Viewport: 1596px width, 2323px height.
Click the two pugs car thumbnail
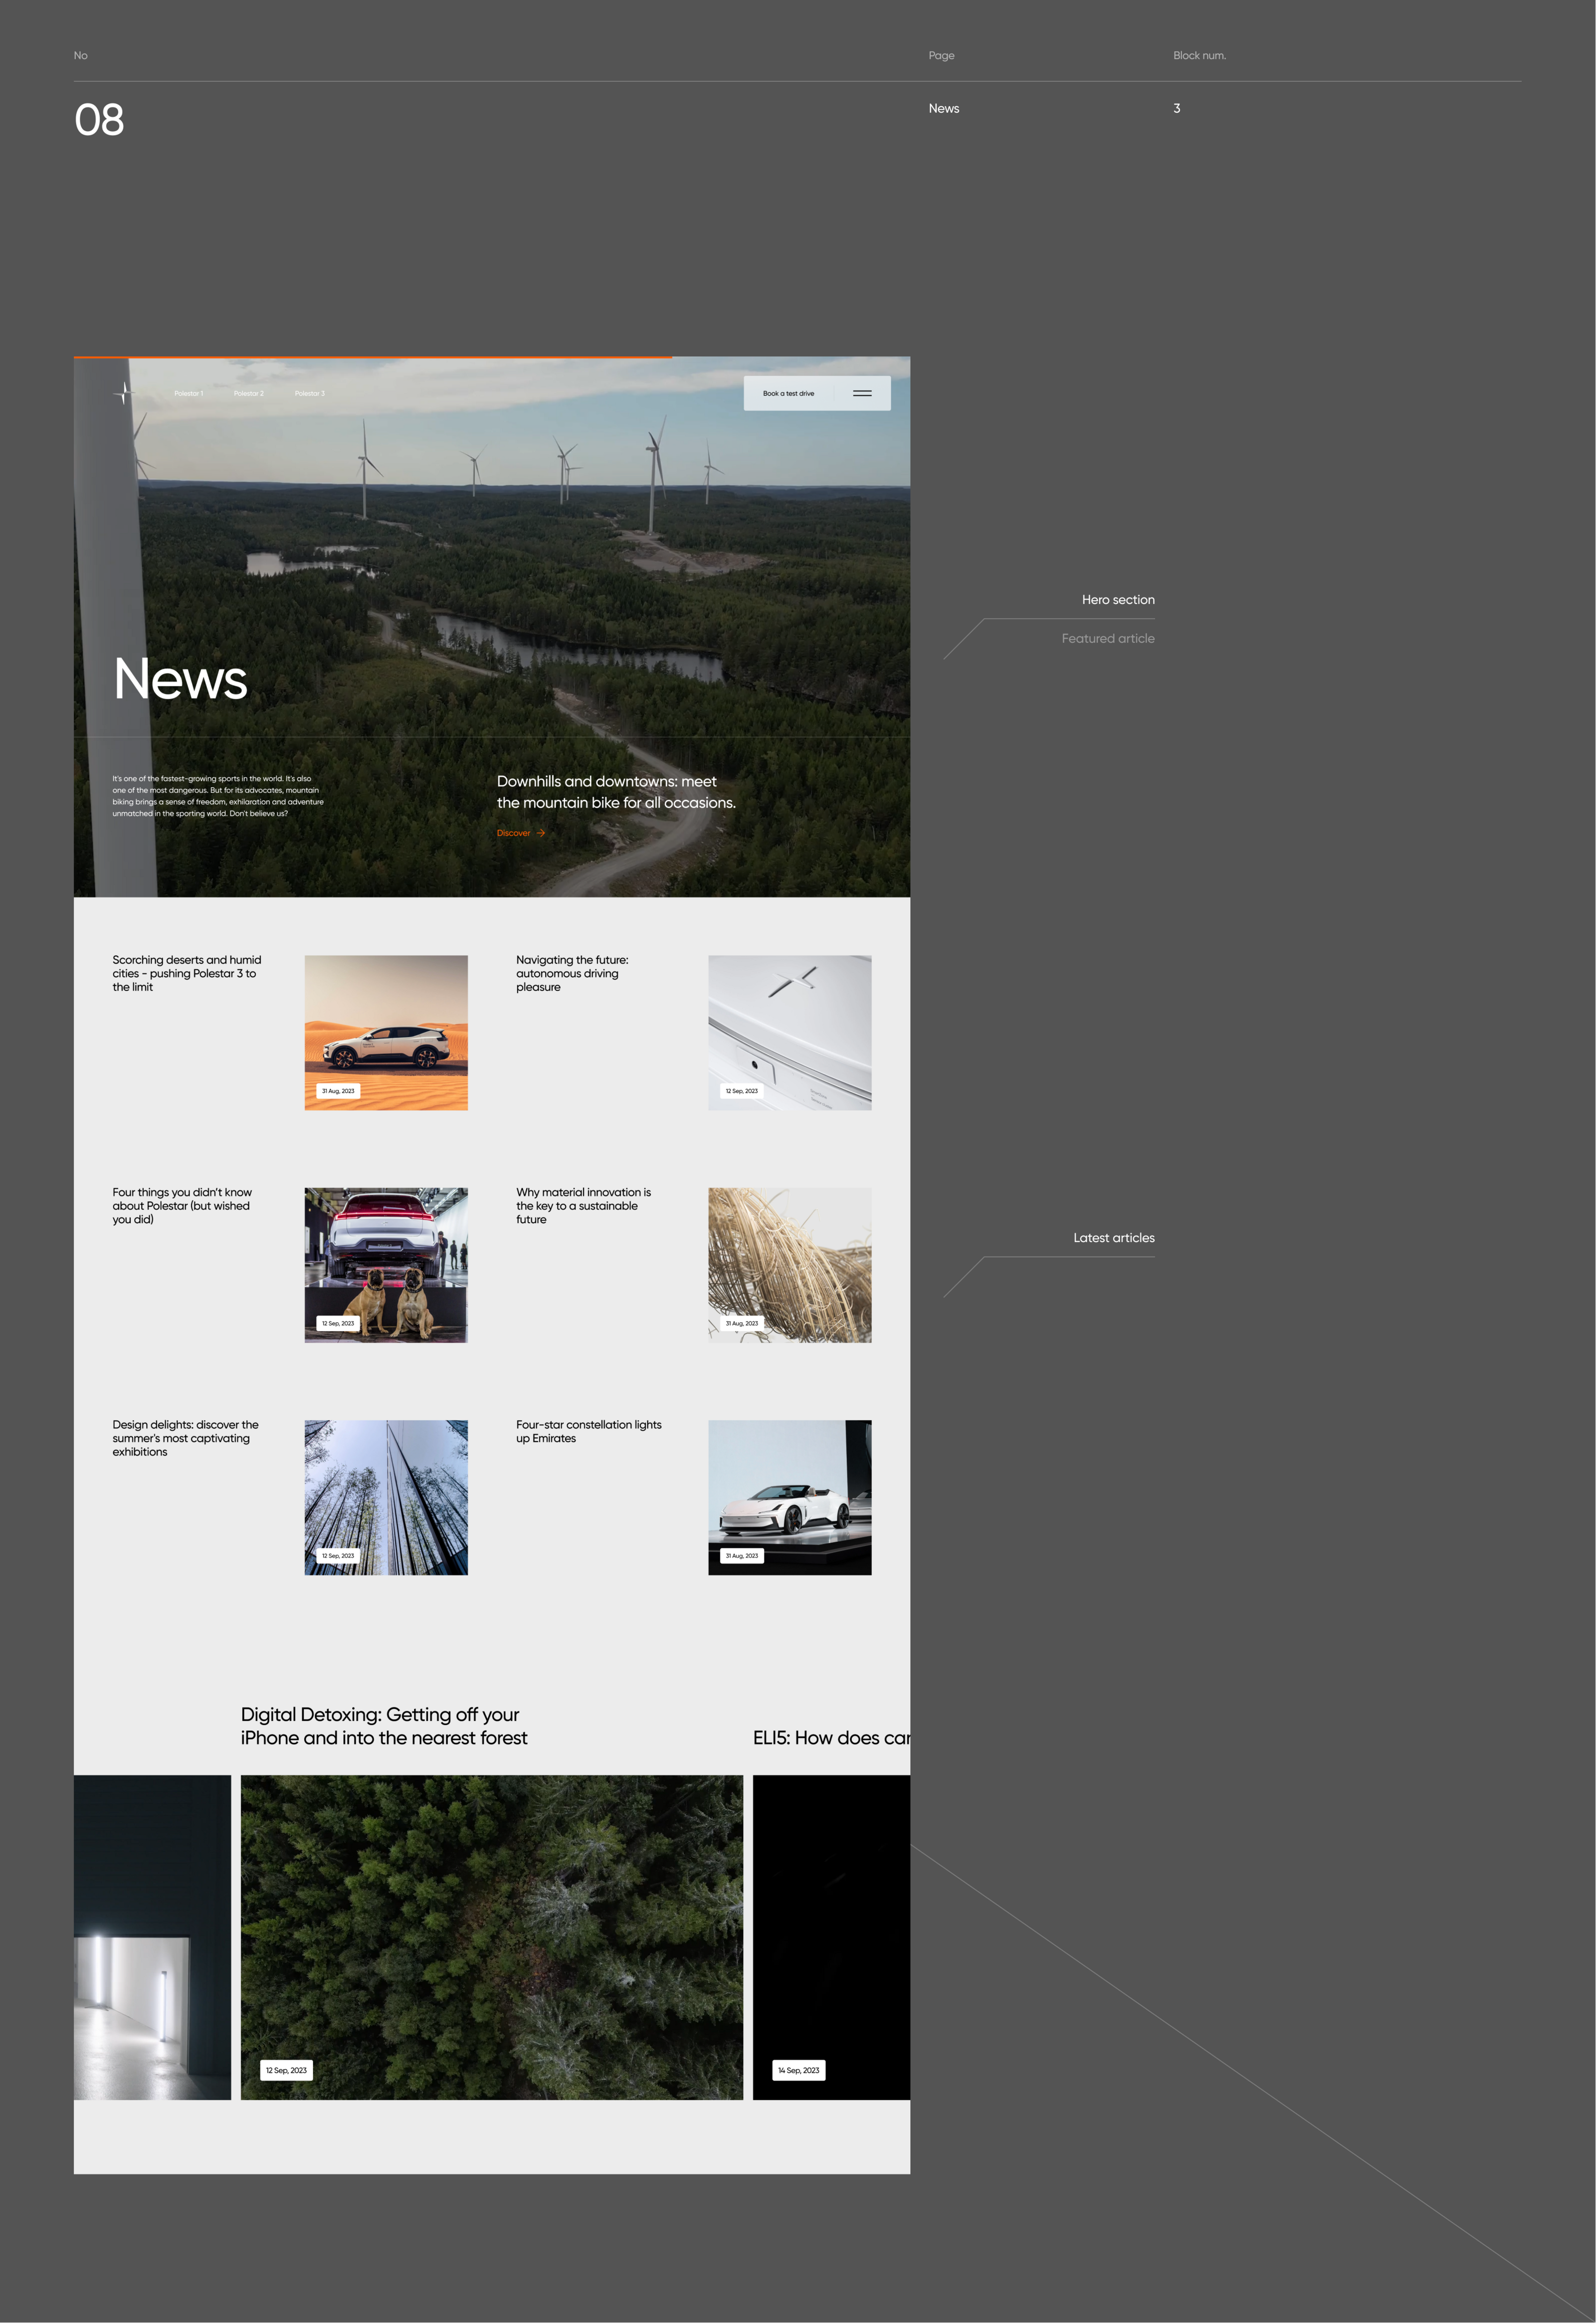click(386, 1265)
